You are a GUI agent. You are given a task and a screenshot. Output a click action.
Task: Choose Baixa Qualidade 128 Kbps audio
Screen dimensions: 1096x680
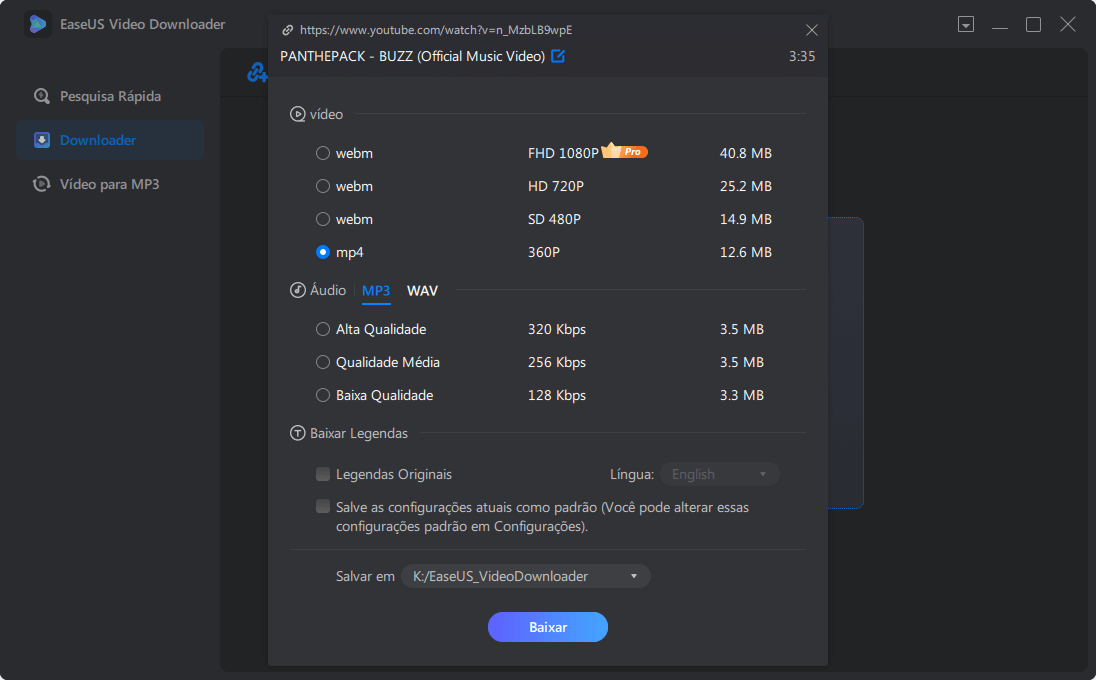[x=323, y=395]
